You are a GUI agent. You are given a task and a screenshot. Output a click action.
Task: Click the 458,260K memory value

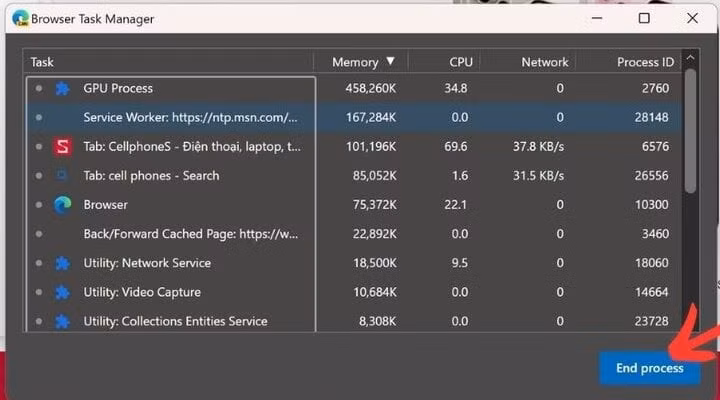pos(371,88)
